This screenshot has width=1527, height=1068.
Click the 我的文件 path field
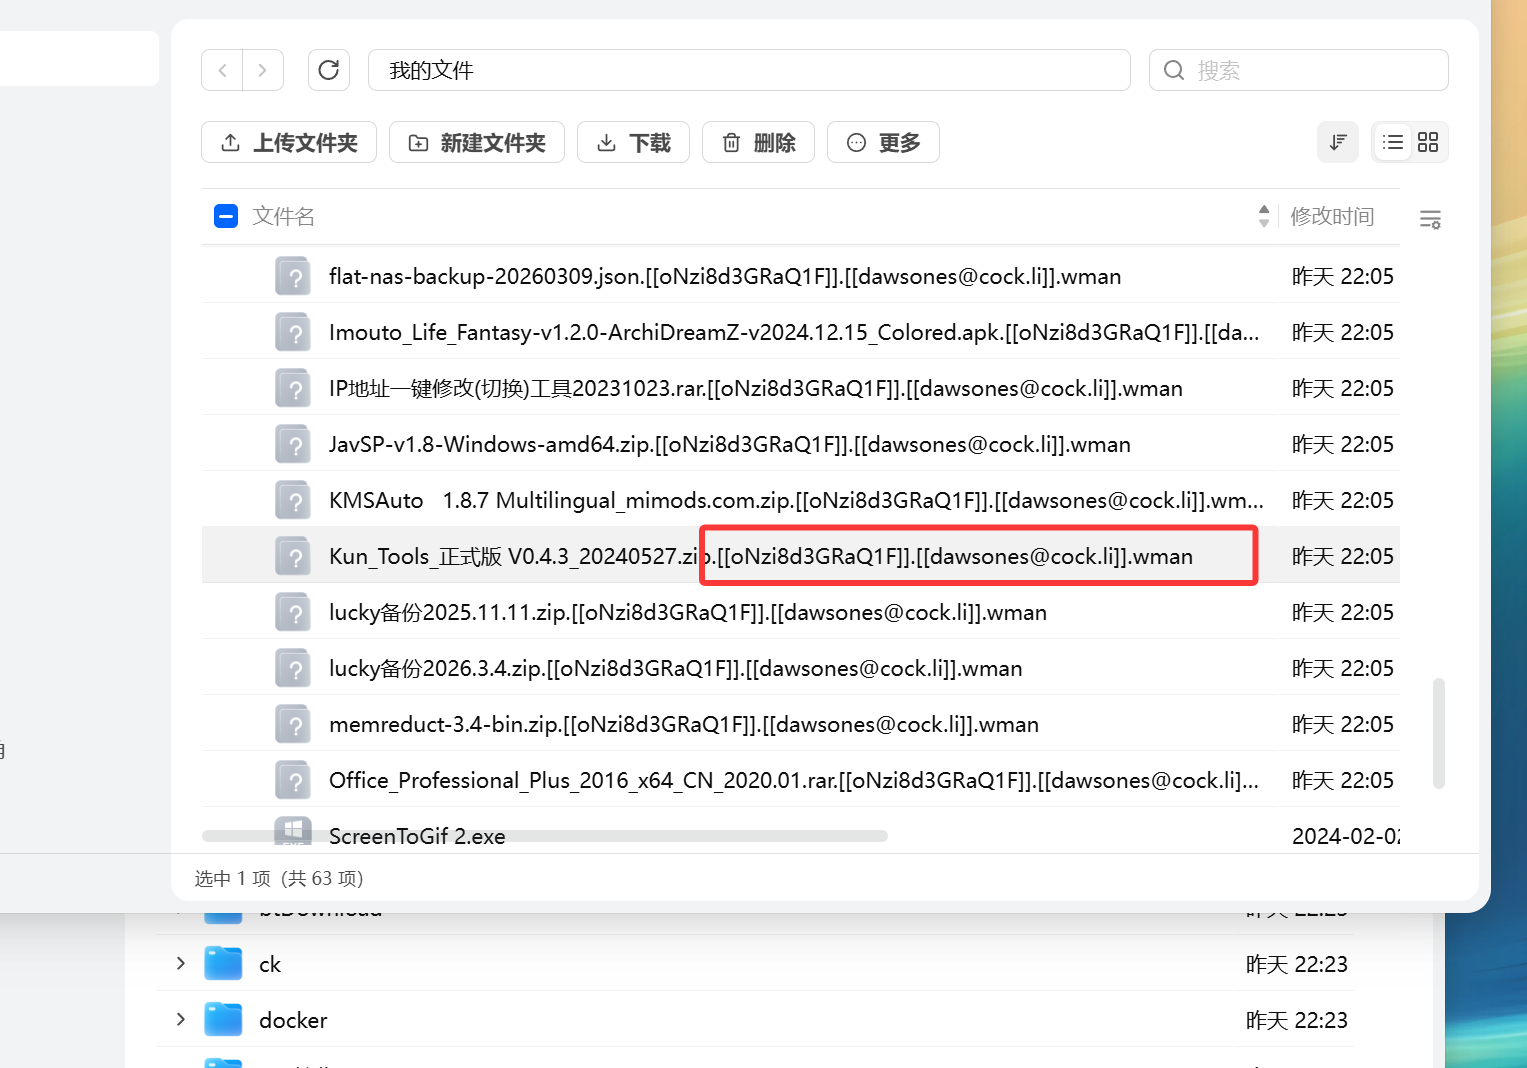tap(749, 70)
